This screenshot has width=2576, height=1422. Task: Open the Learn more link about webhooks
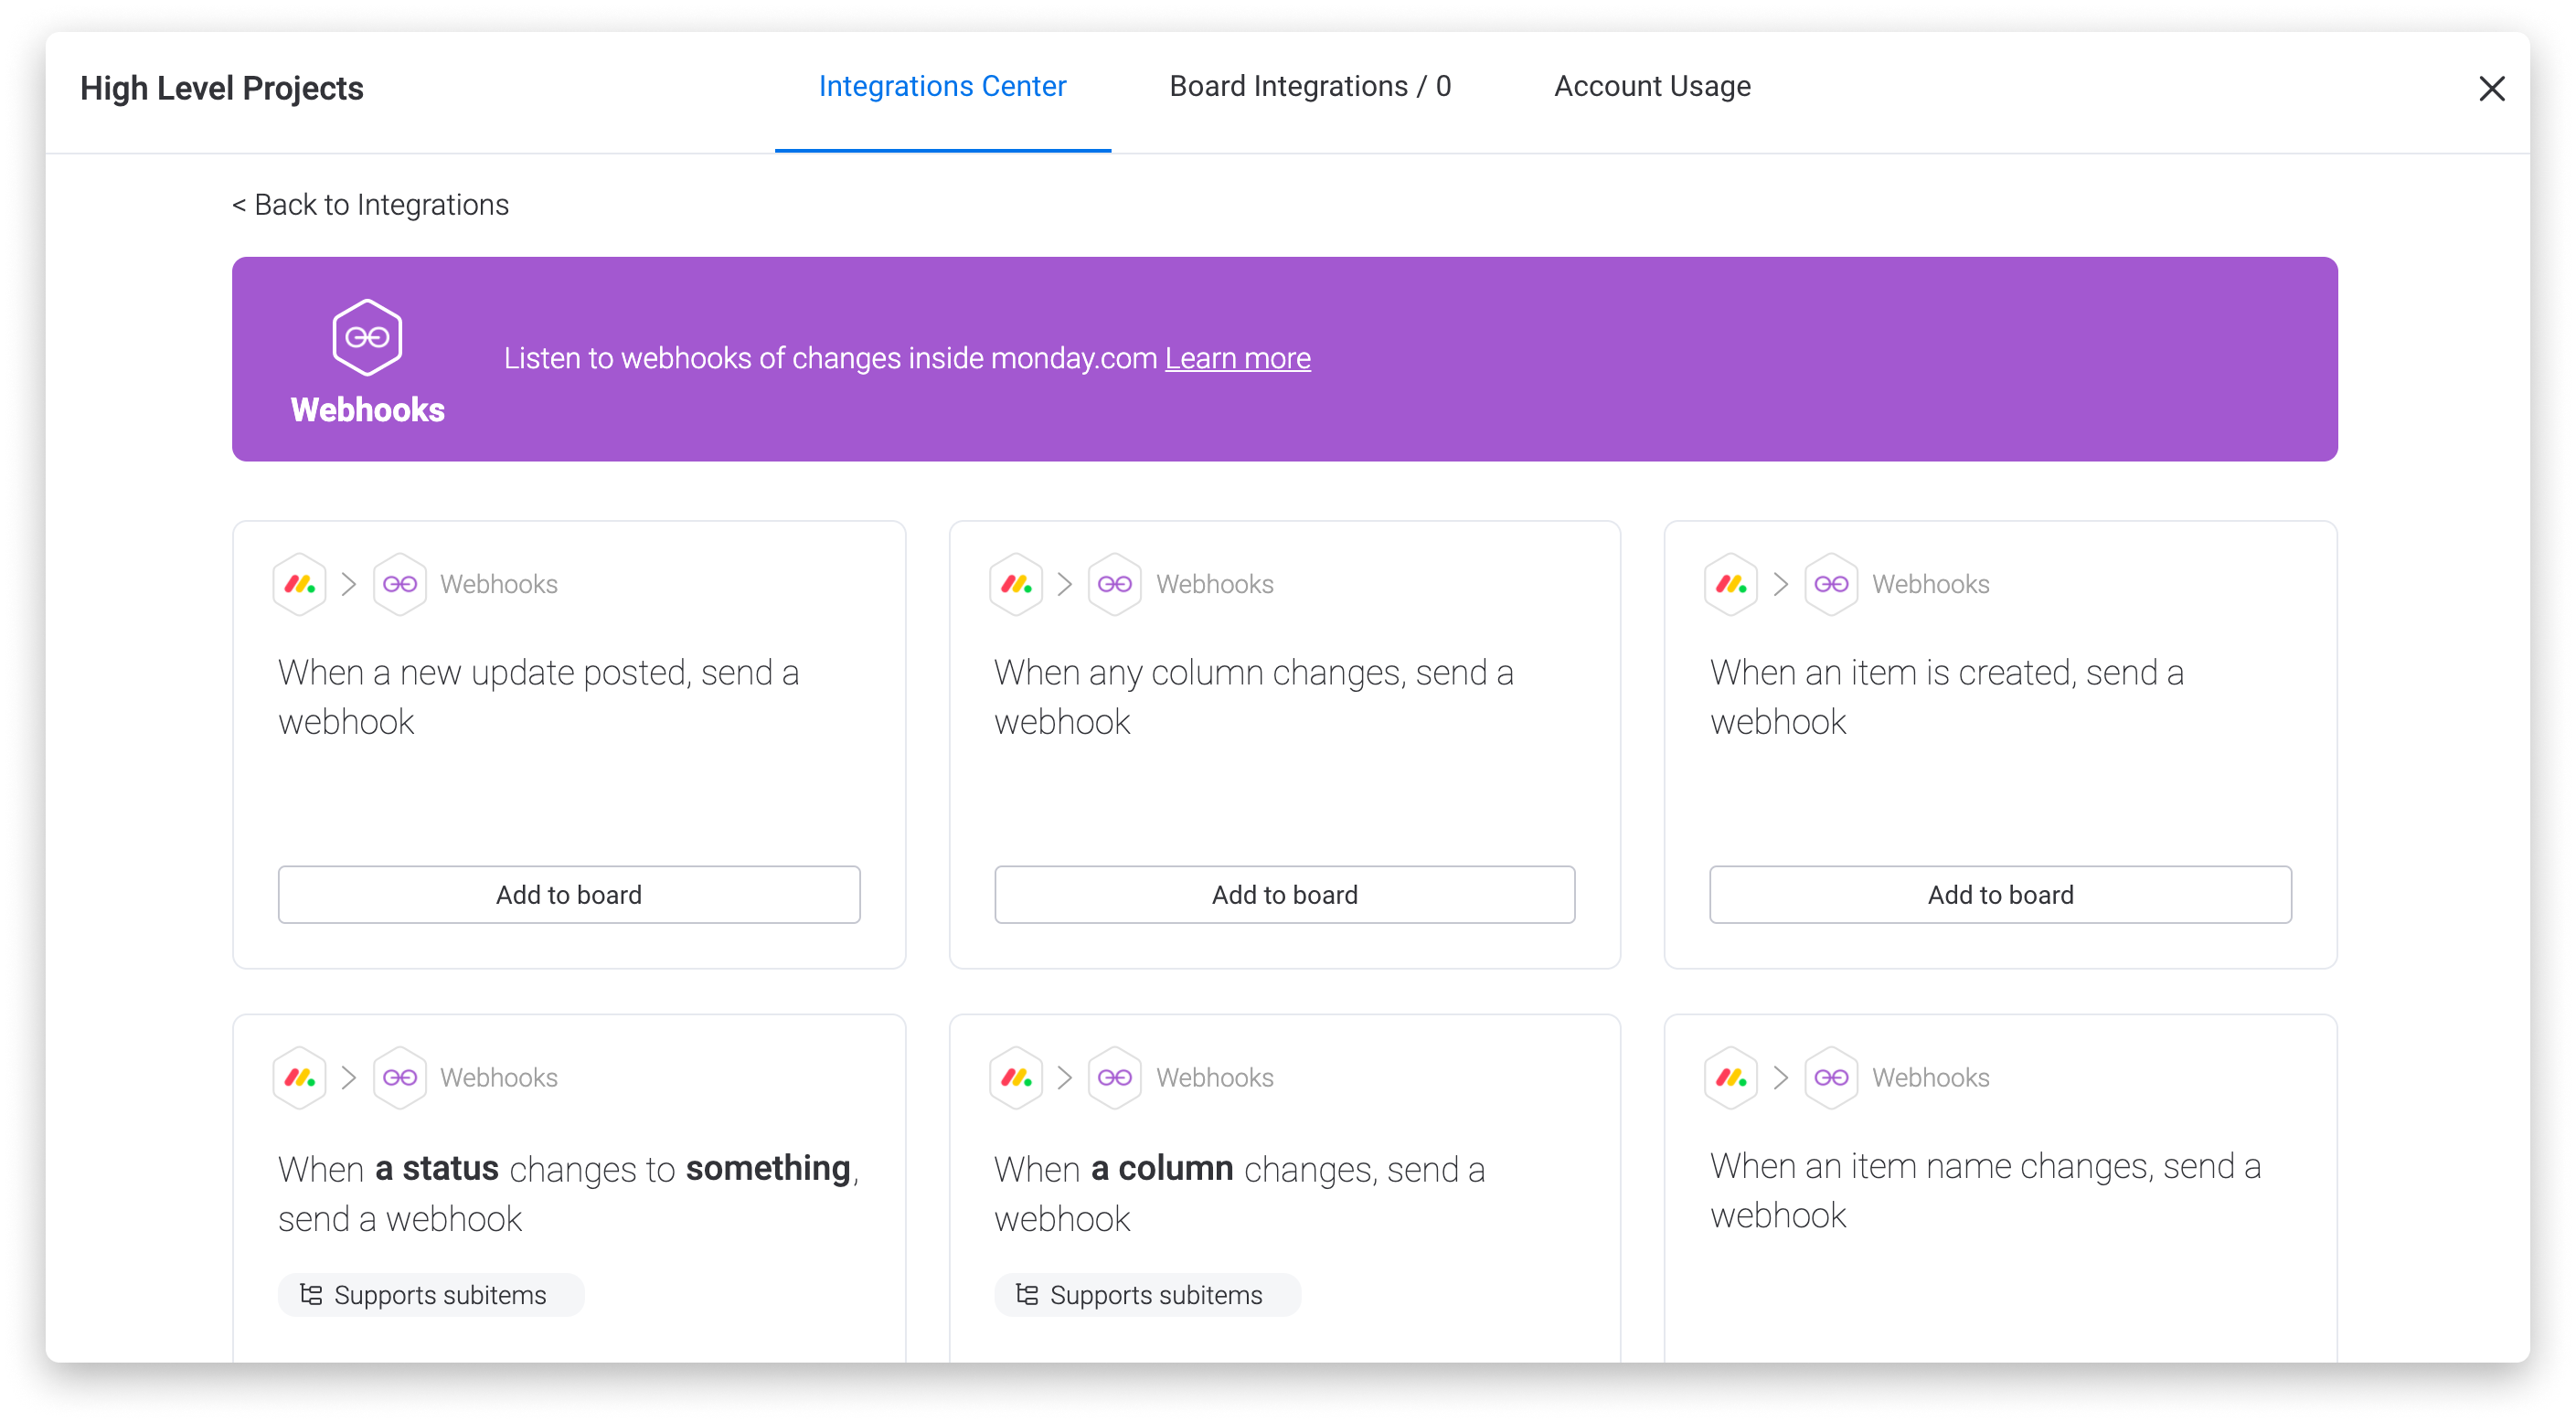pyautogui.click(x=1236, y=357)
